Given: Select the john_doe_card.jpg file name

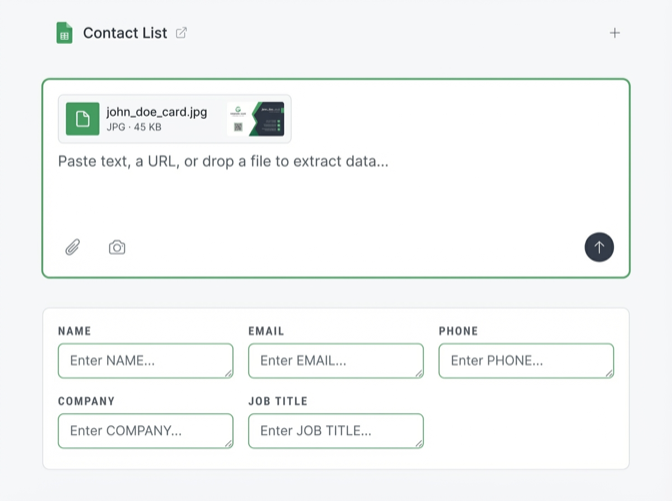Looking at the screenshot, I should (157, 112).
